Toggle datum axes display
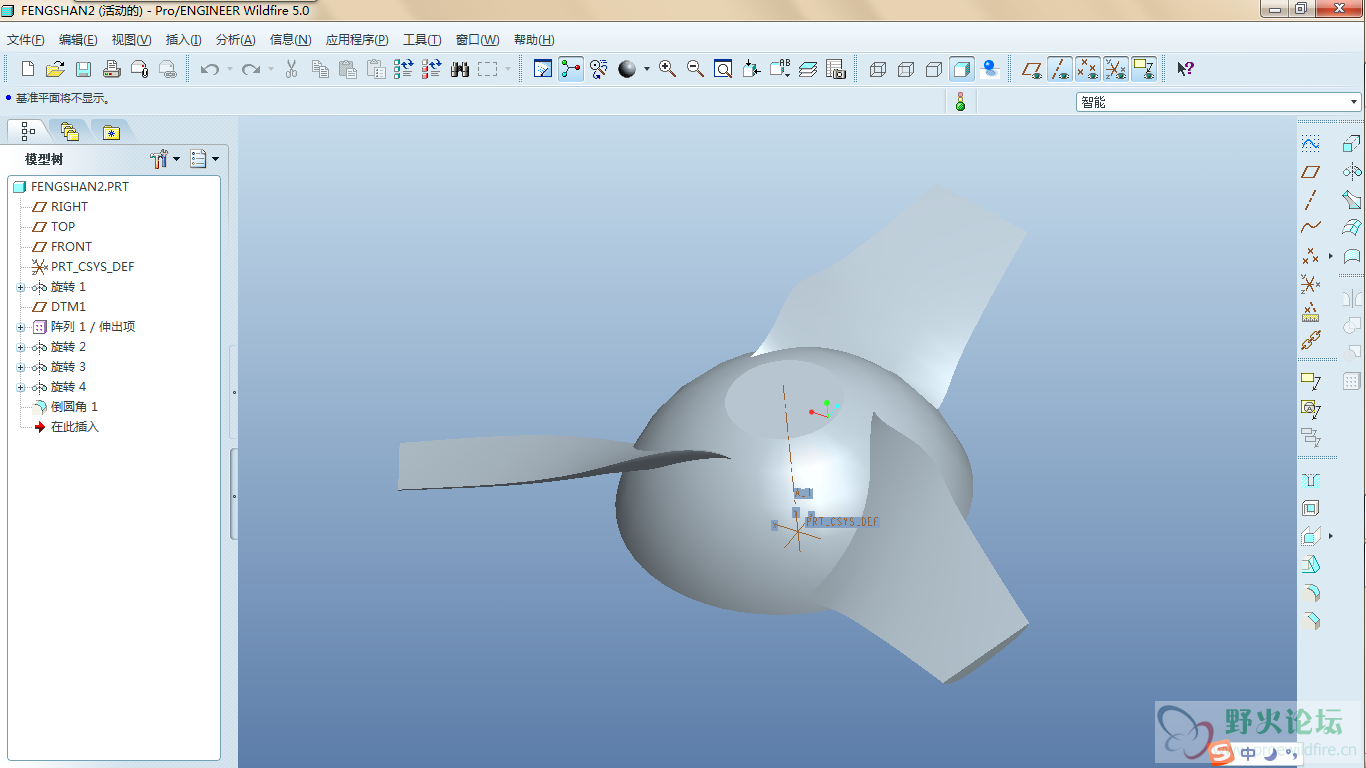 click(x=1060, y=69)
